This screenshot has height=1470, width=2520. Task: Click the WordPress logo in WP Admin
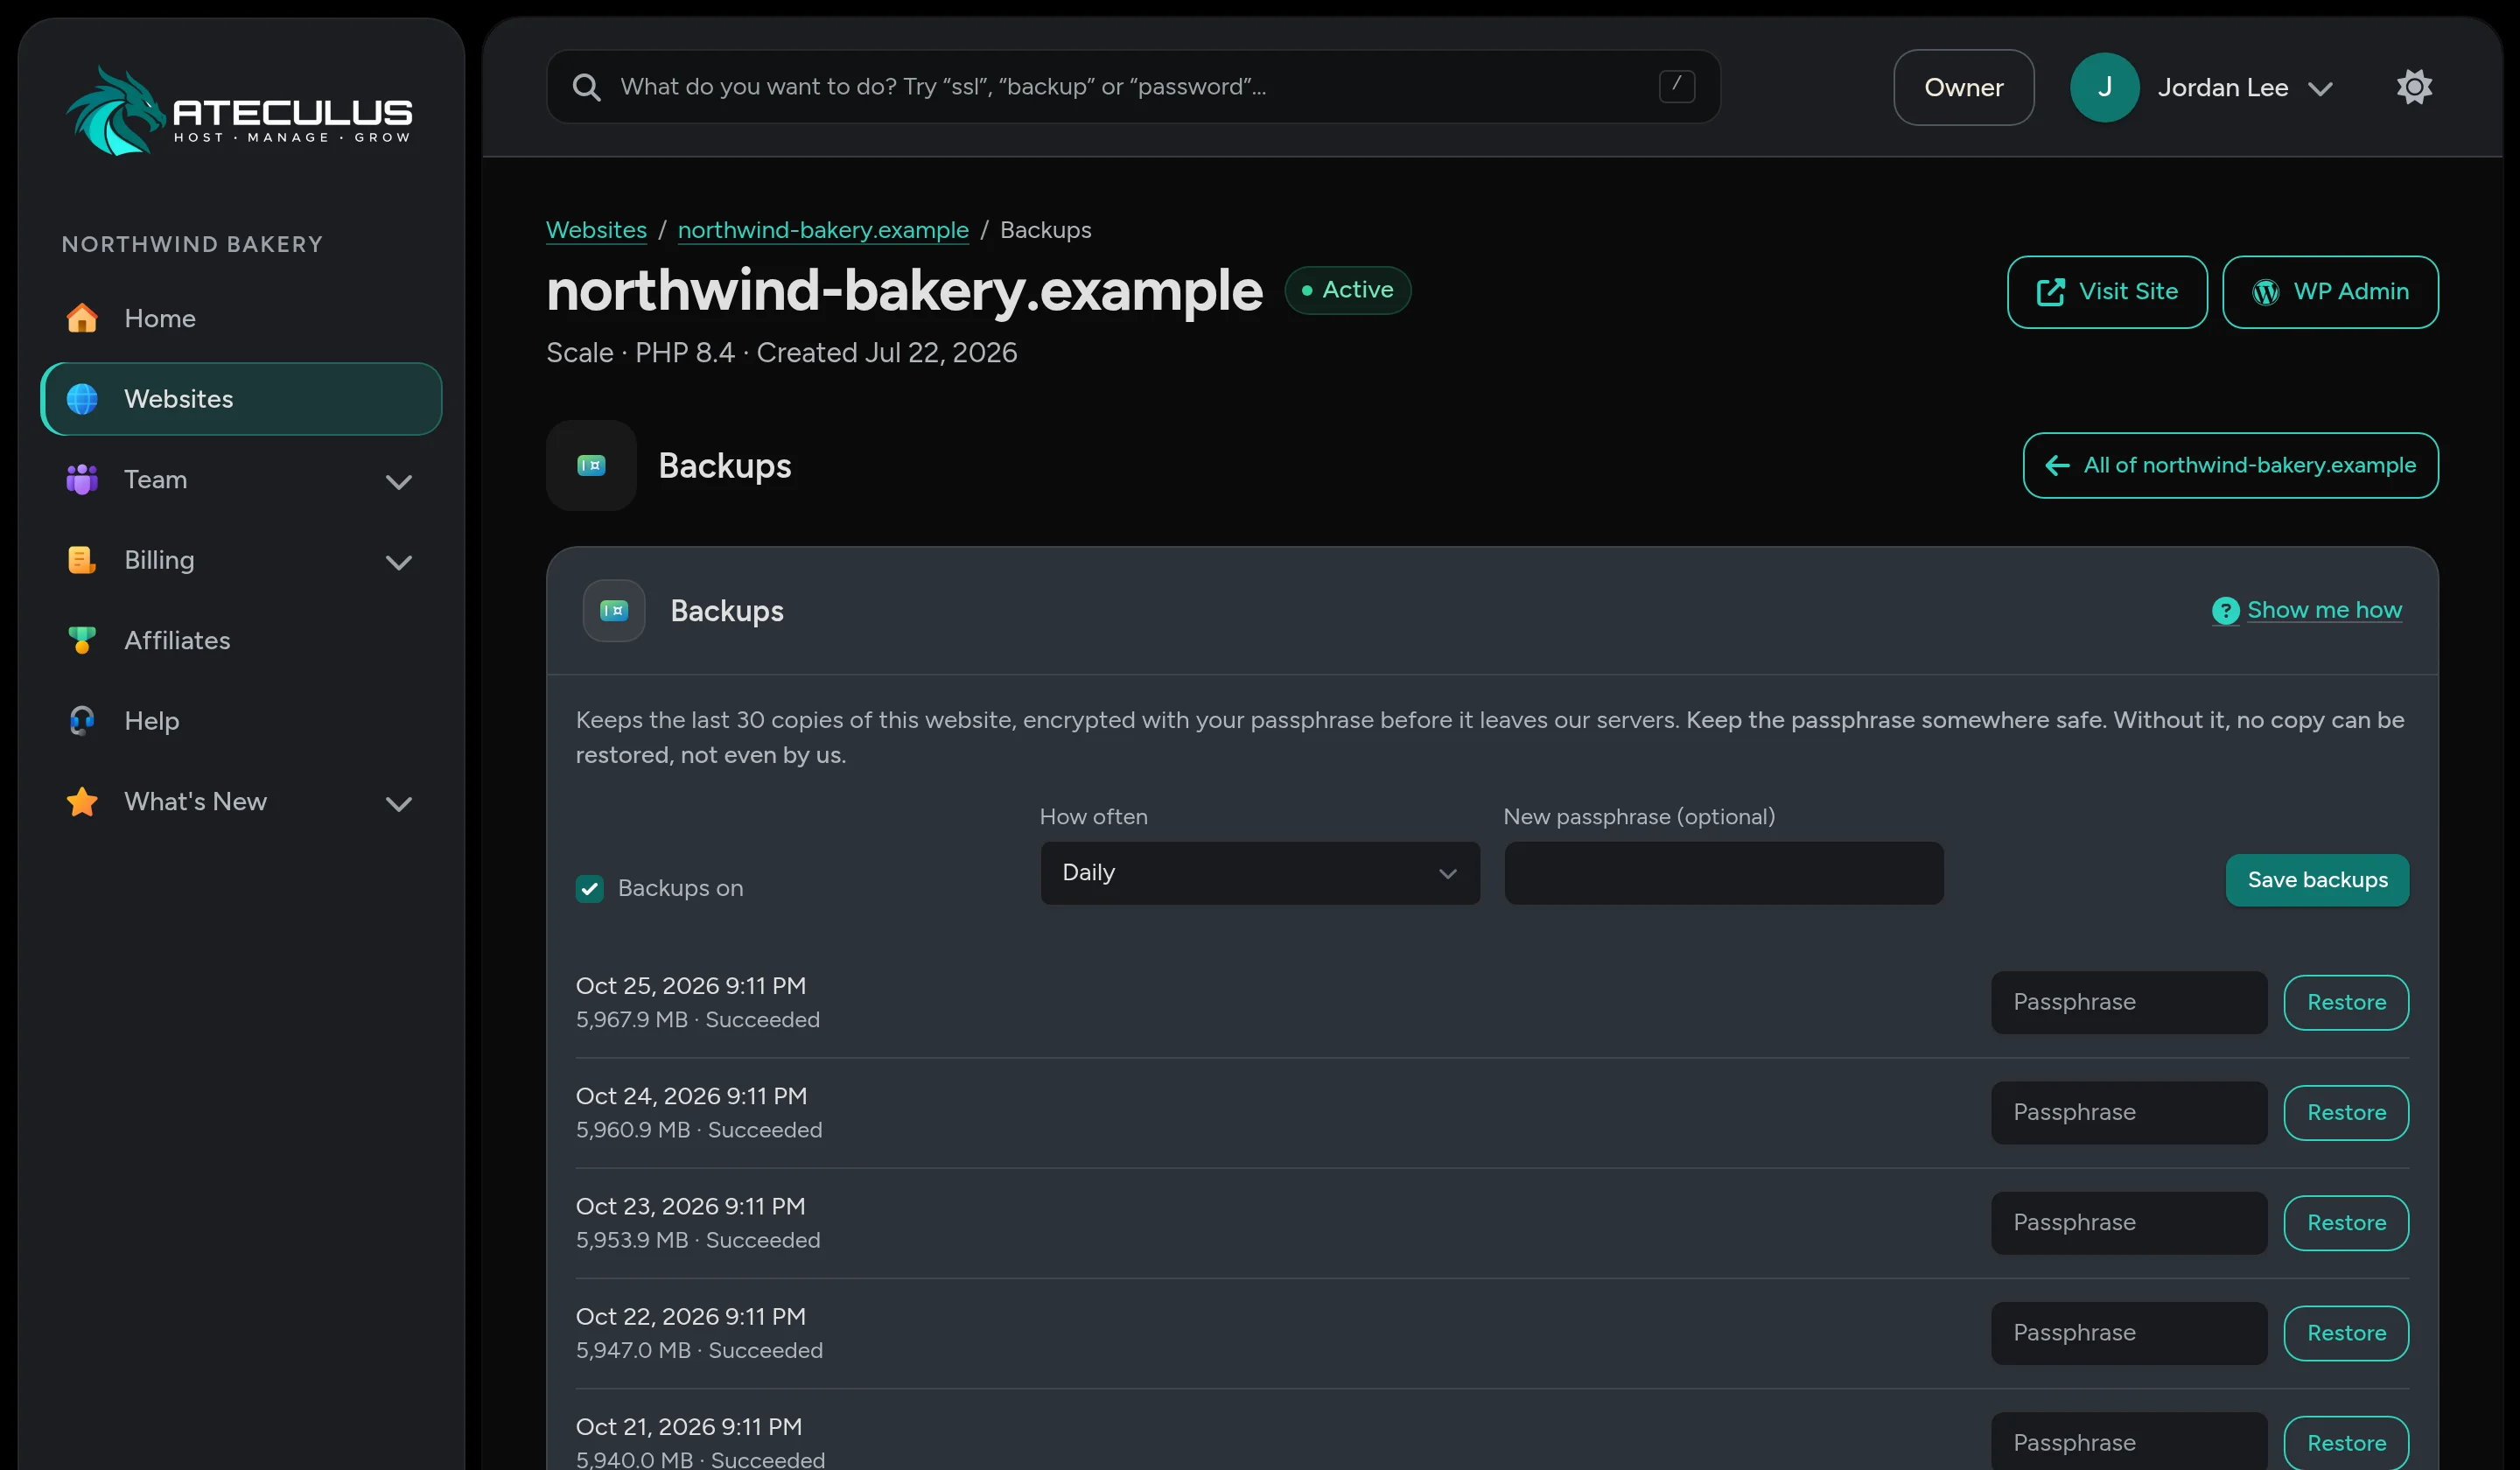click(2265, 292)
